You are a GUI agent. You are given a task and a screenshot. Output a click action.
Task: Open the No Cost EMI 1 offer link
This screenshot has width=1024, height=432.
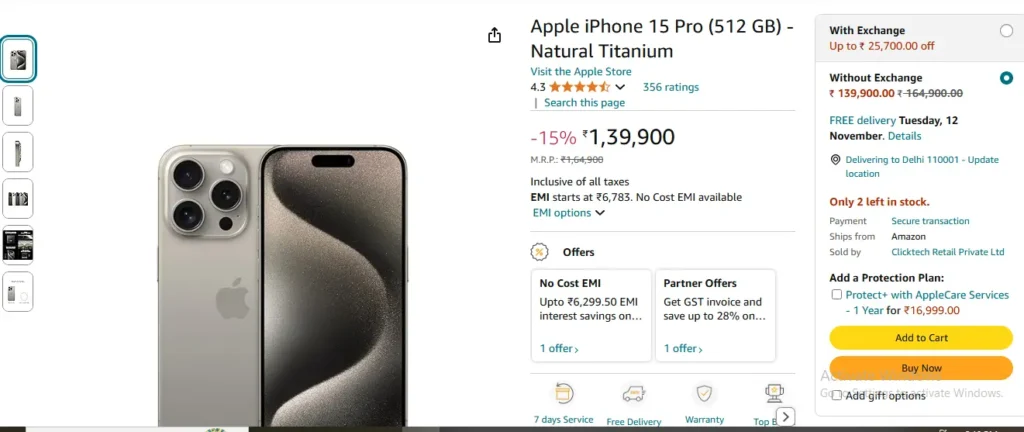(x=559, y=348)
